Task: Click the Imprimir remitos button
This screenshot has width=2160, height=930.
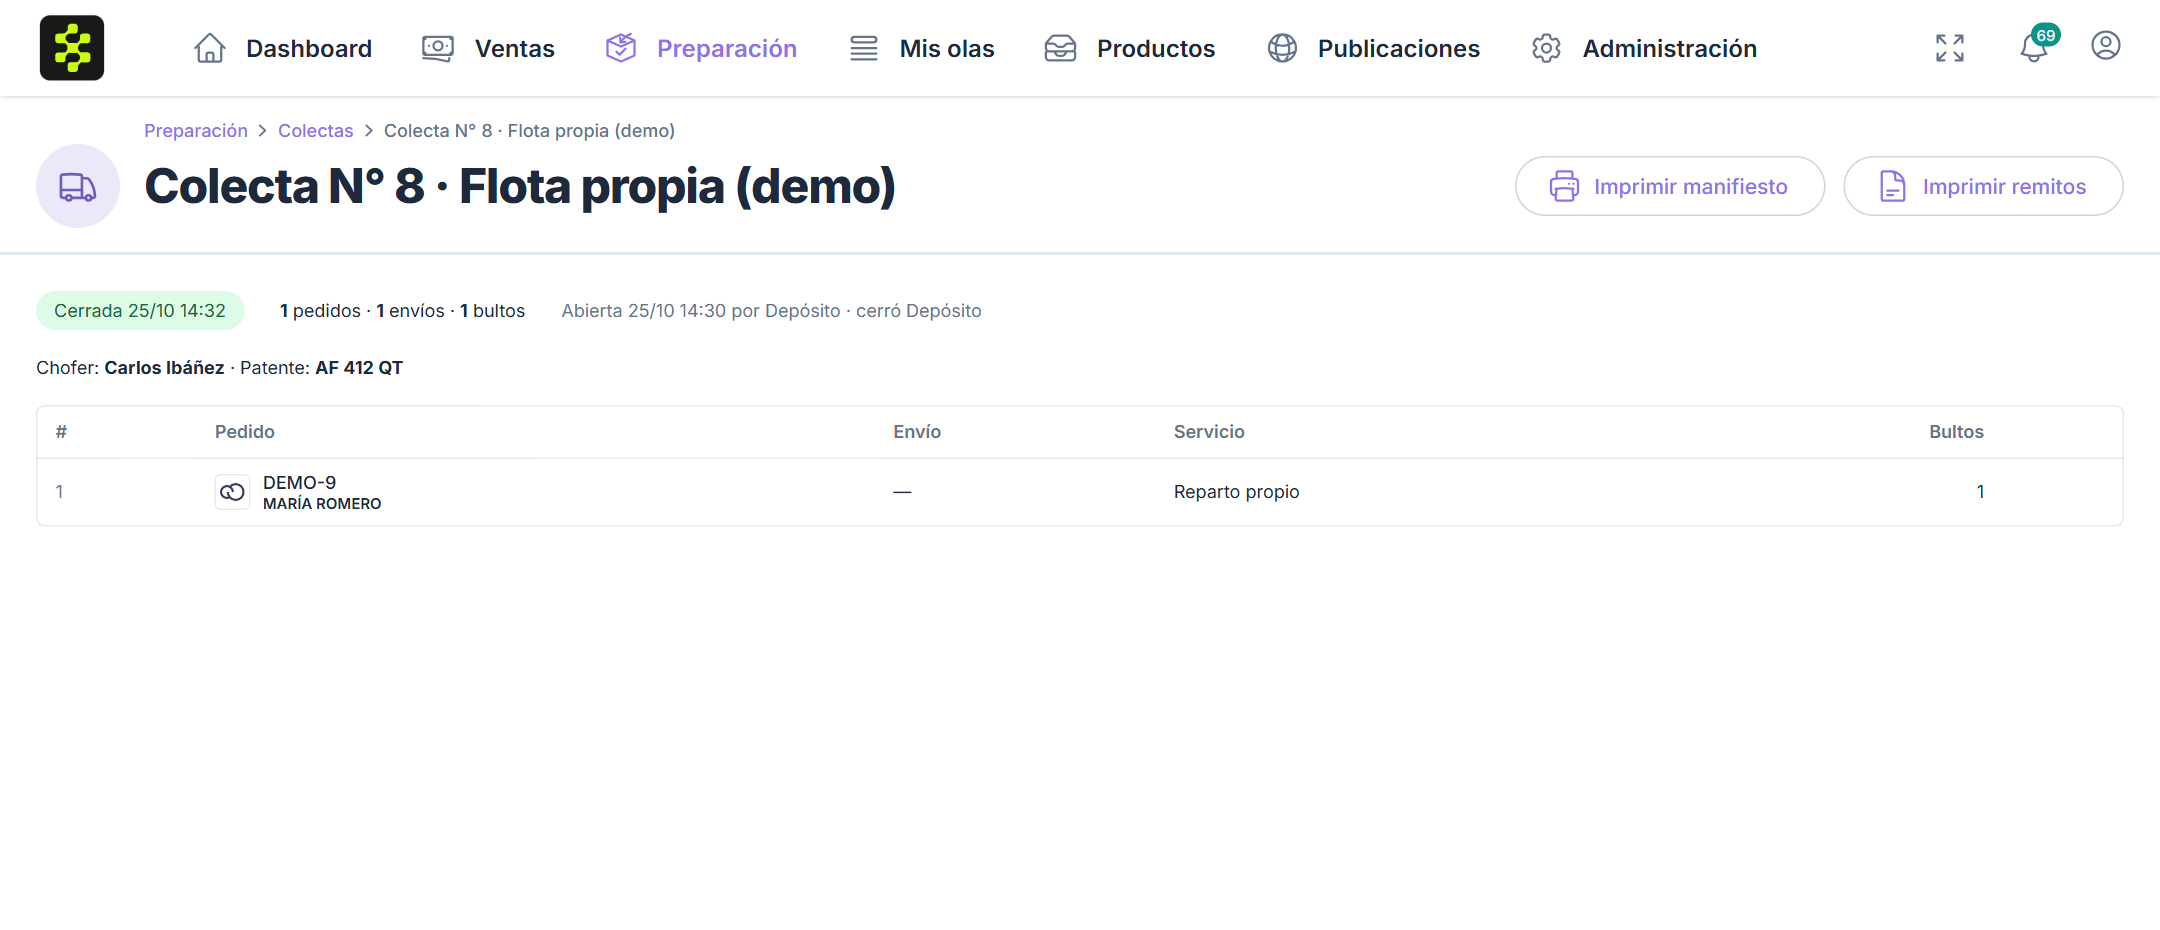Action: coord(1983,186)
